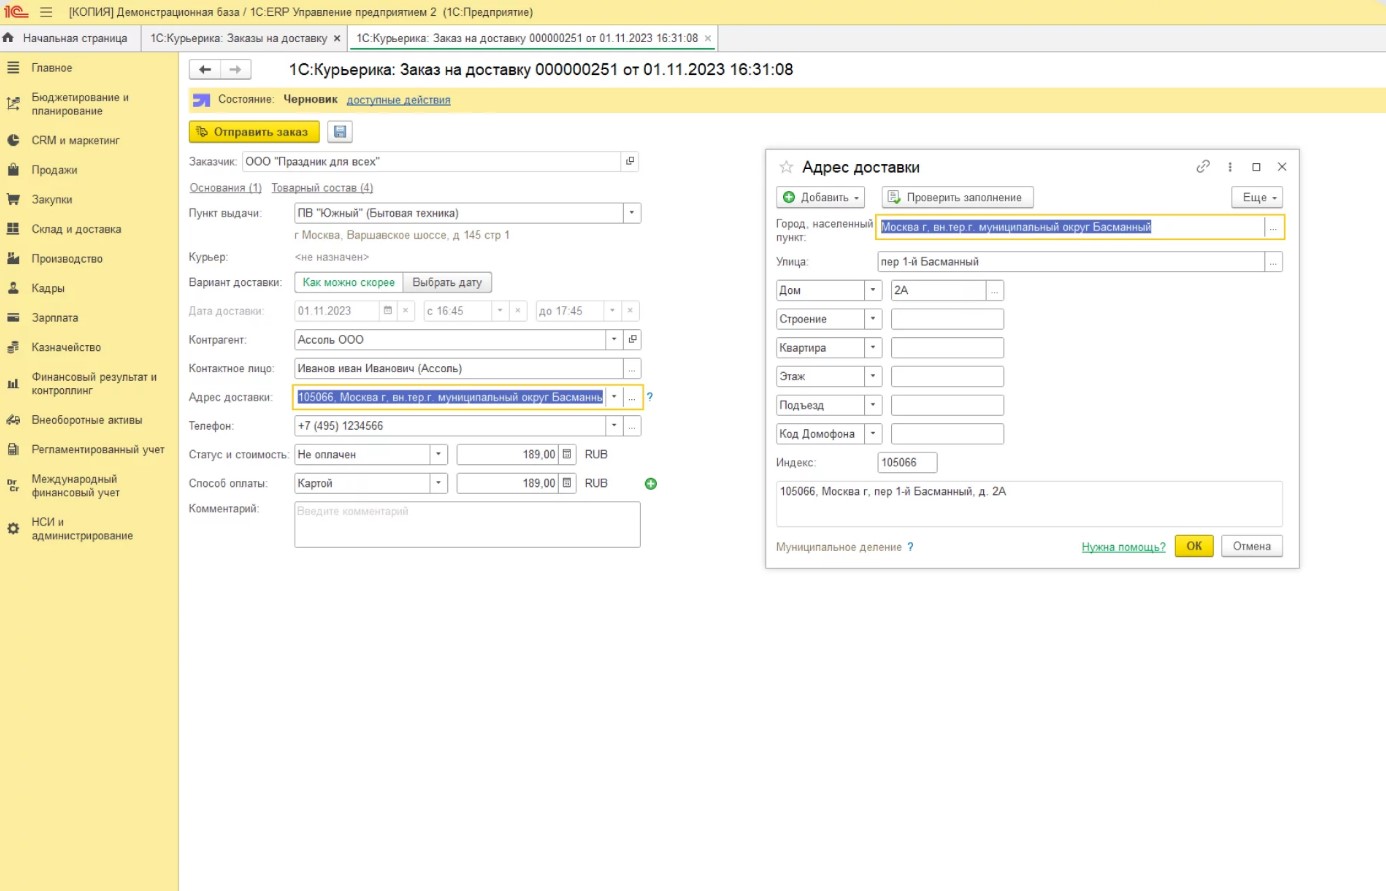
Task: Click the blue question mark near Адрес доставки
Action: point(650,397)
